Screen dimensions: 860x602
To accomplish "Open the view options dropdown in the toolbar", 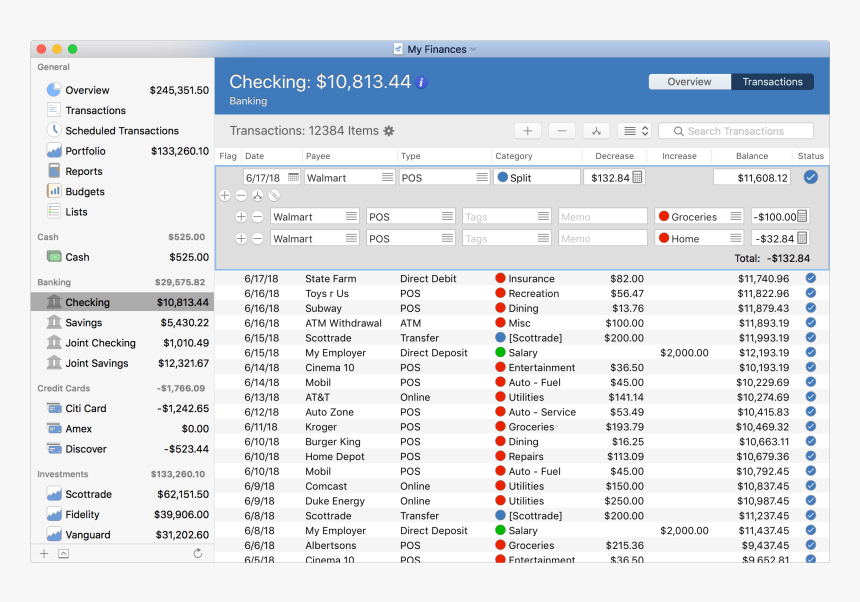I will click(634, 131).
